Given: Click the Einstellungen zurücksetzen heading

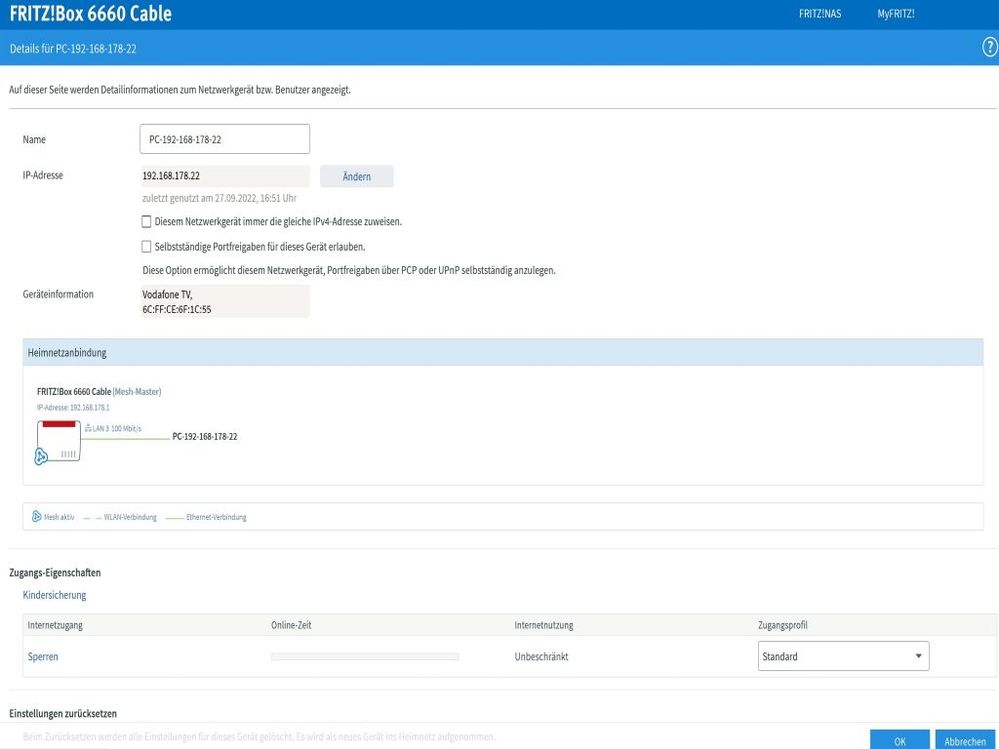Looking at the screenshot, I should click(63, 713).
